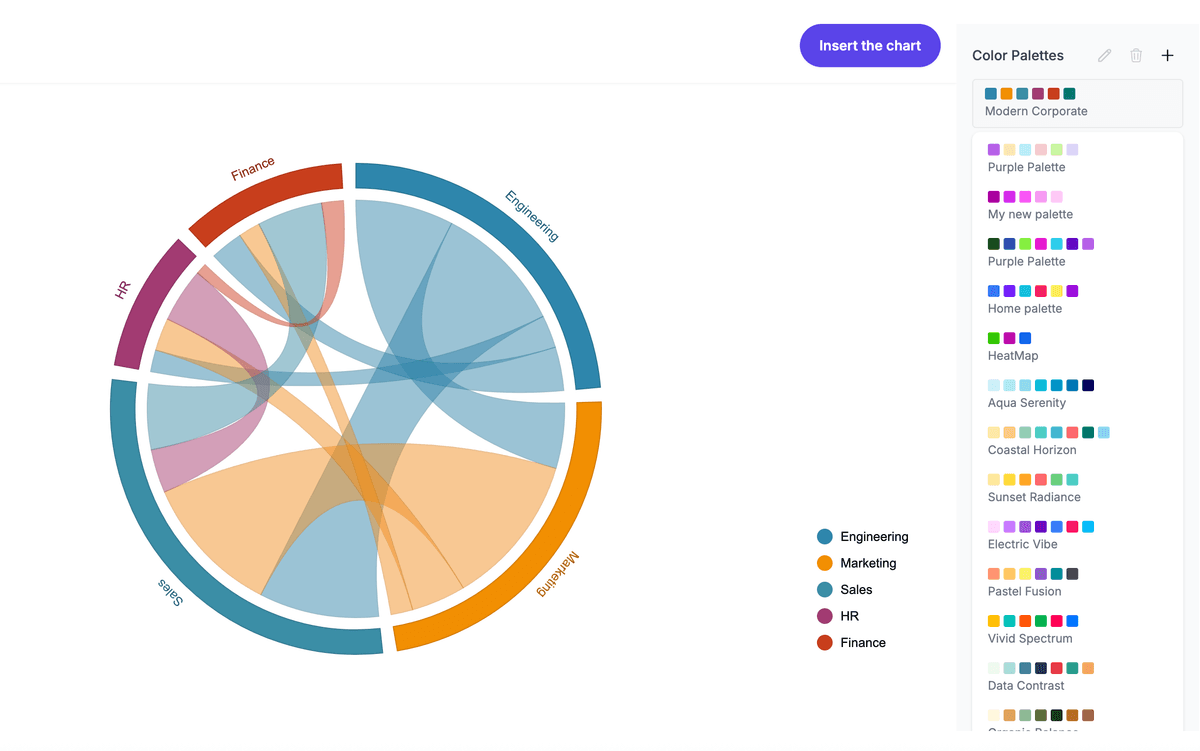Click the edit palette pencil icon
The width and height of the screenshot is (1200, 751).
coord(1104,56)
